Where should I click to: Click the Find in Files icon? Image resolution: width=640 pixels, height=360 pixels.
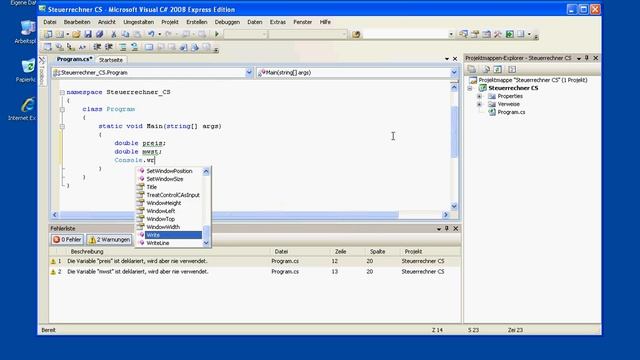tap(356, 34)
